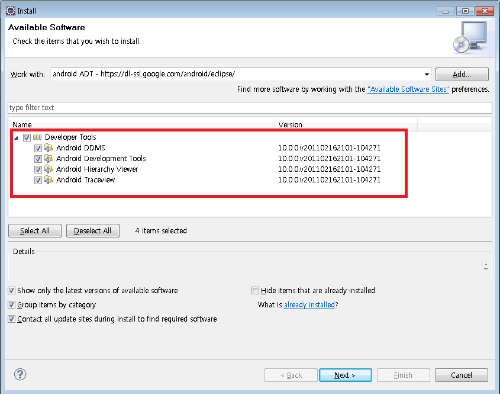Click the type filter text field
This screenshot has height=394, width=500.
click(x=250, y=108)
